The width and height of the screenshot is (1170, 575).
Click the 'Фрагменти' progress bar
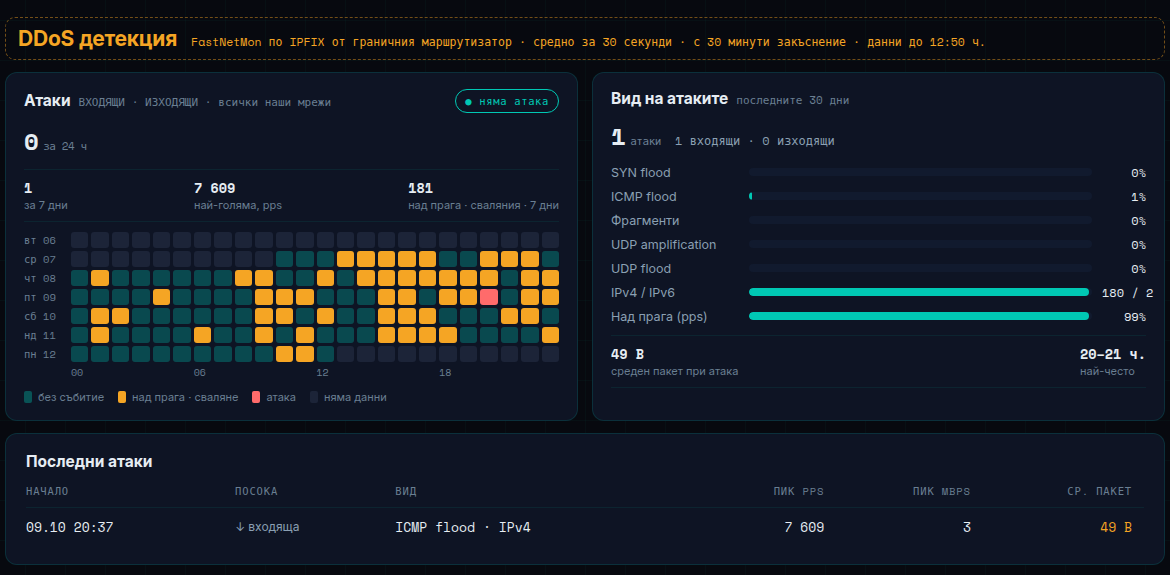[x=919, y=221]
